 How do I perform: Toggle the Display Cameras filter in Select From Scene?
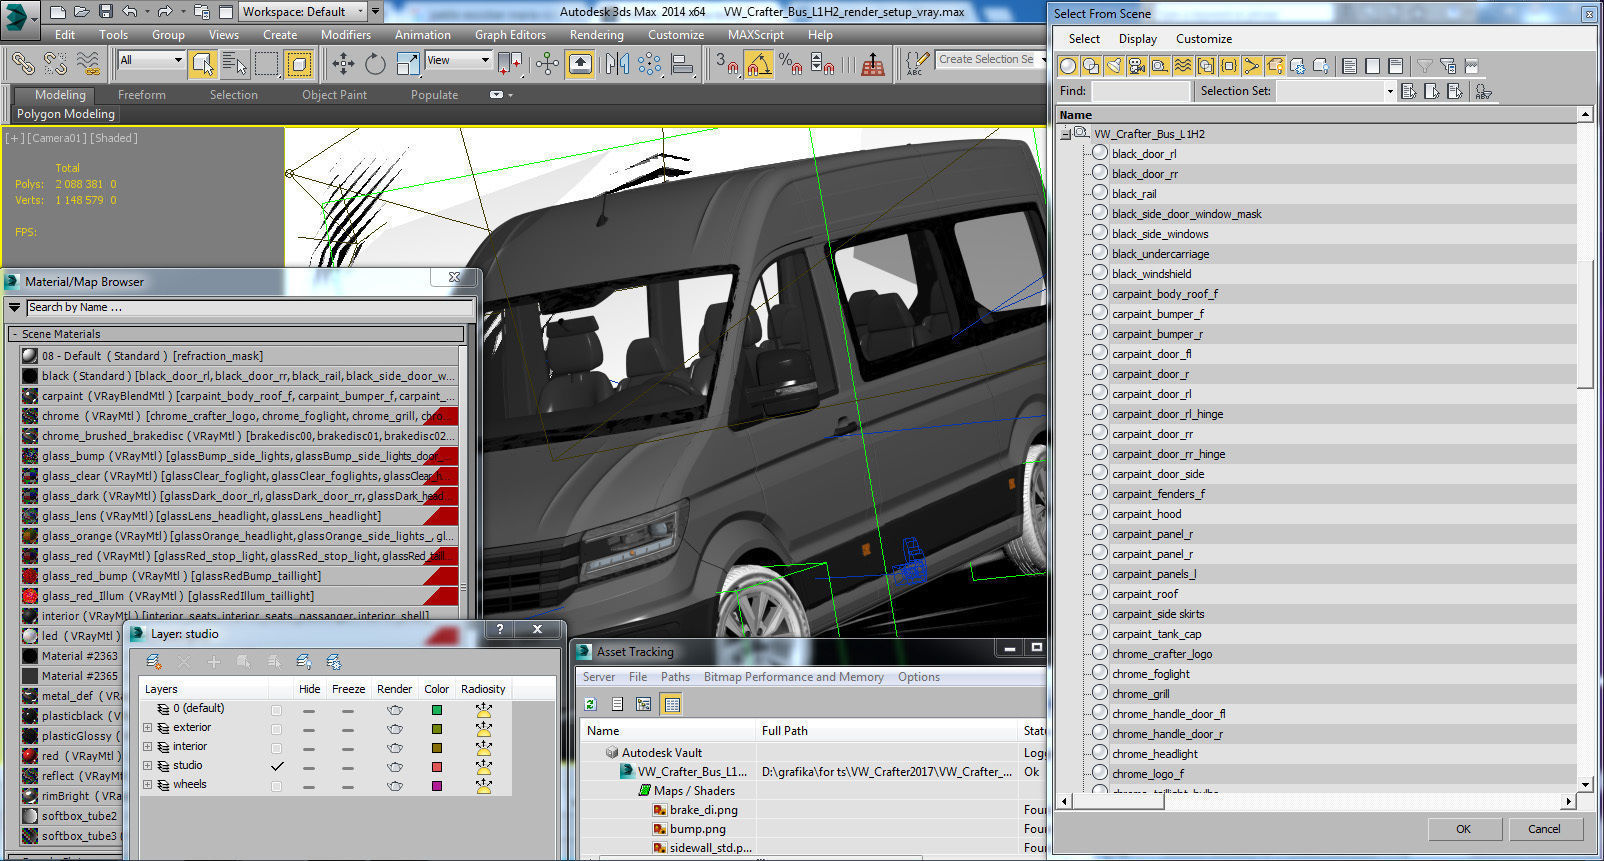pos(1137,66)
